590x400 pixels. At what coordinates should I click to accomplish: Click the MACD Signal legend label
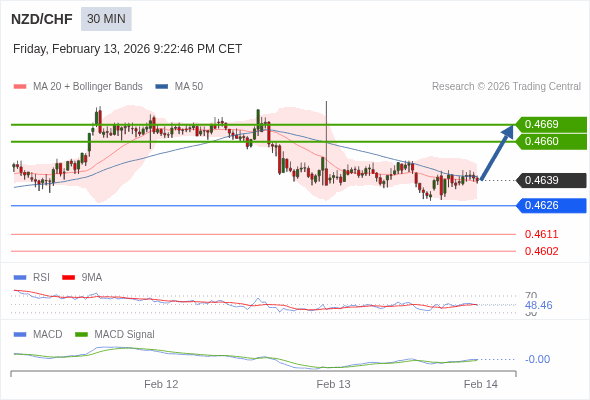pos(125,335)
